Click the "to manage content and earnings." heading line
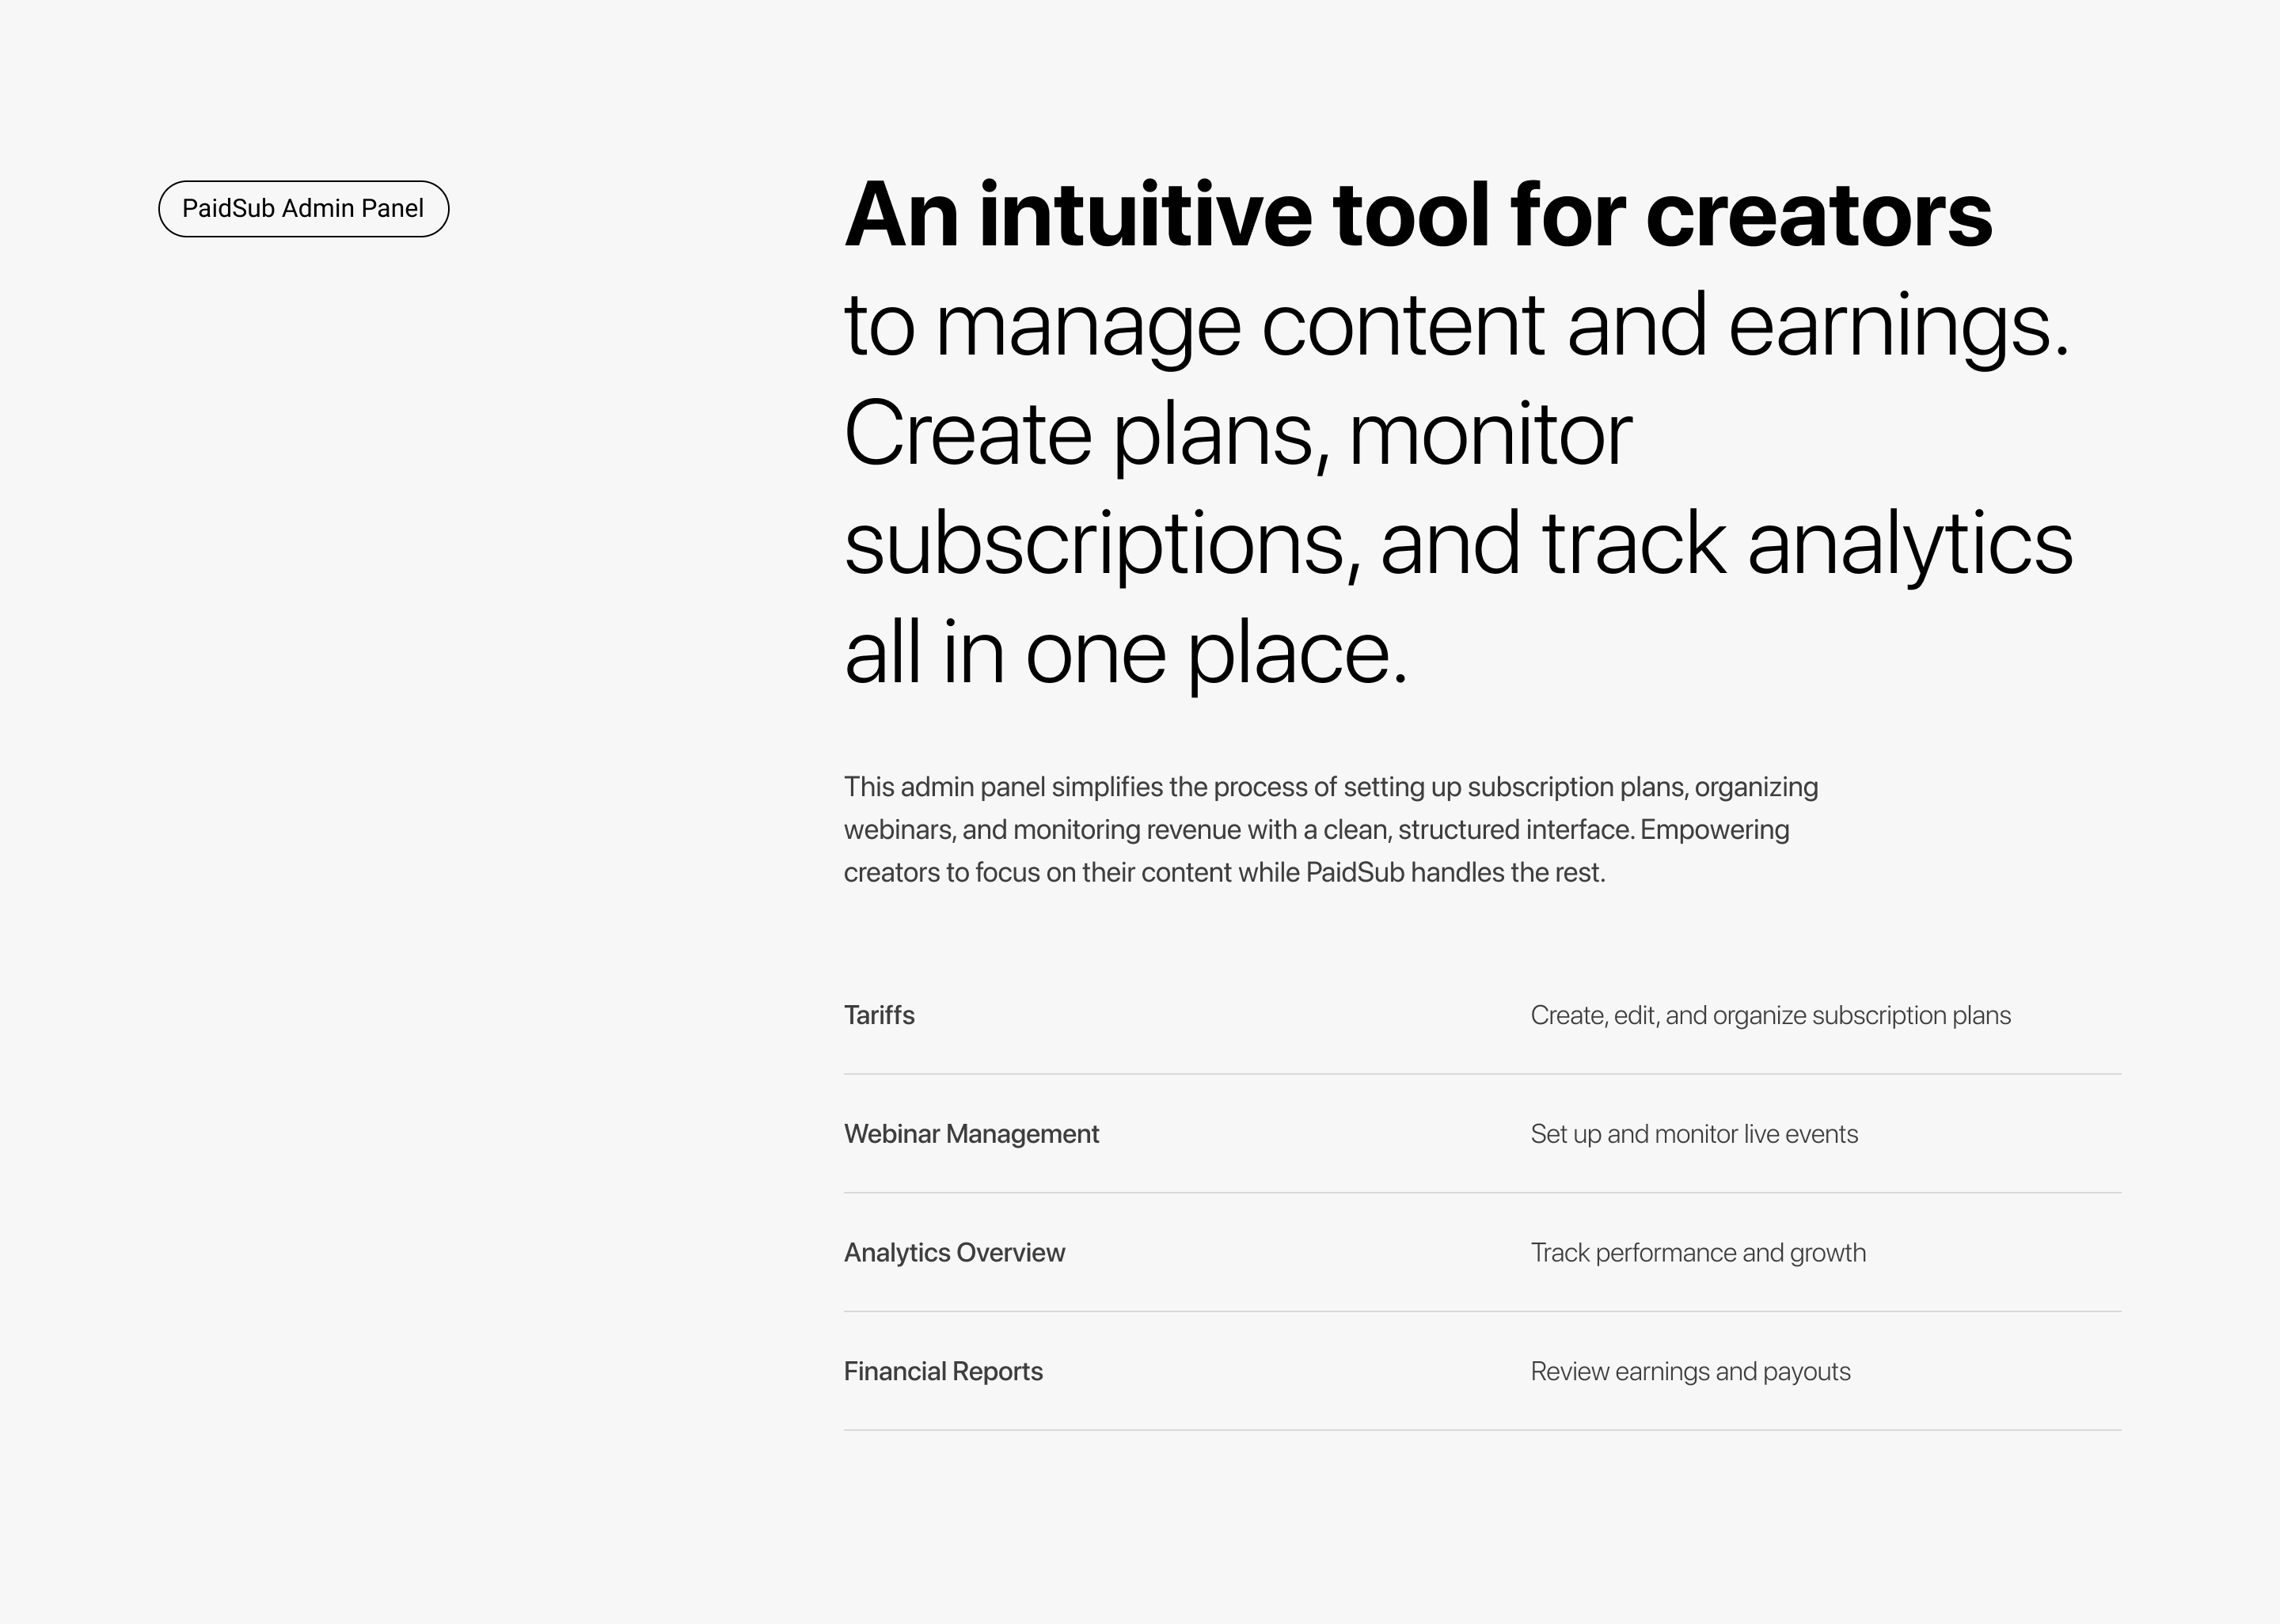 pos(1455,326)
